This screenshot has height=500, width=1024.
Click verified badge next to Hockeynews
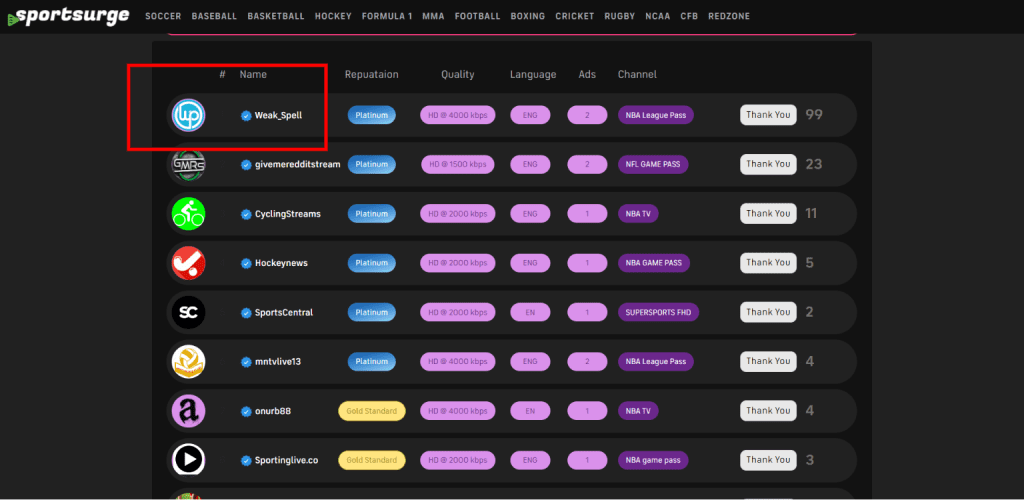pyautogui.click(x=246, y=263)
